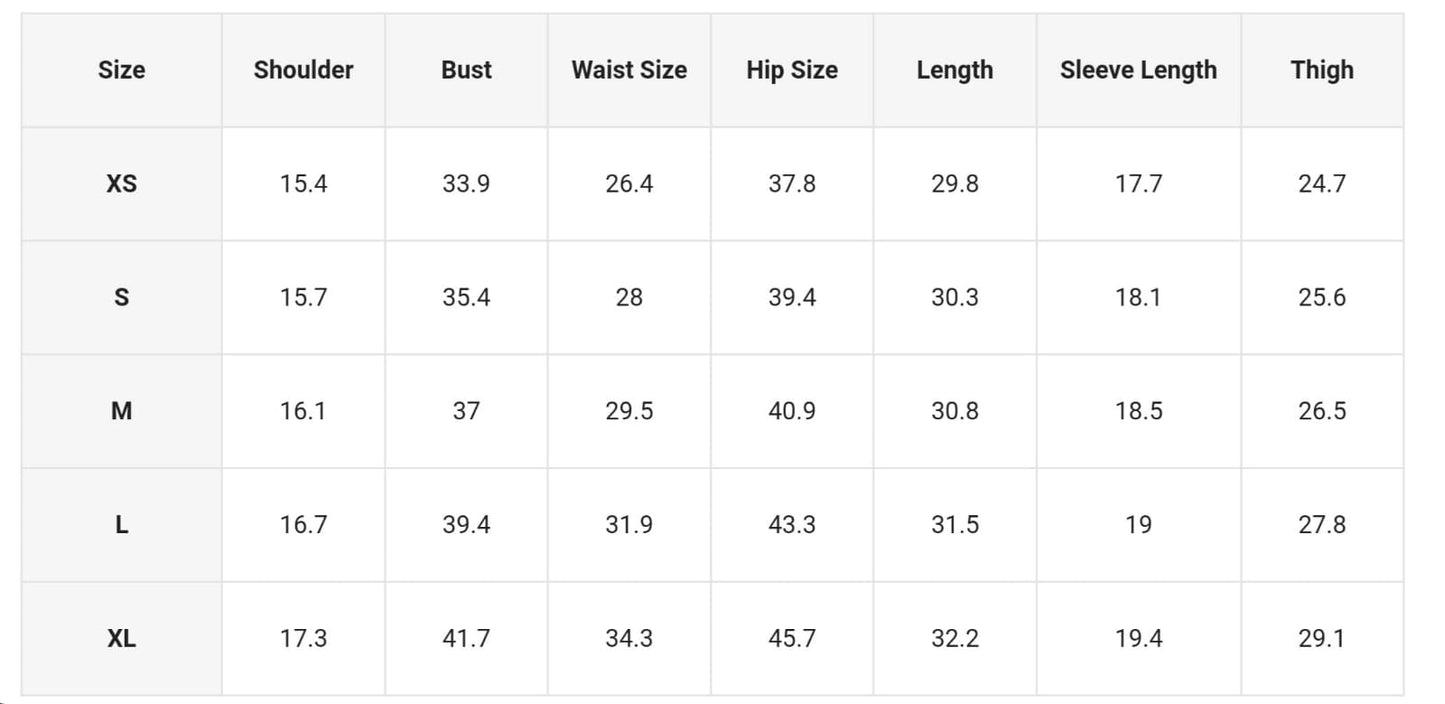Click the Length column header
This screenshot has width=1445, height=704.
(x=955, y=70)
